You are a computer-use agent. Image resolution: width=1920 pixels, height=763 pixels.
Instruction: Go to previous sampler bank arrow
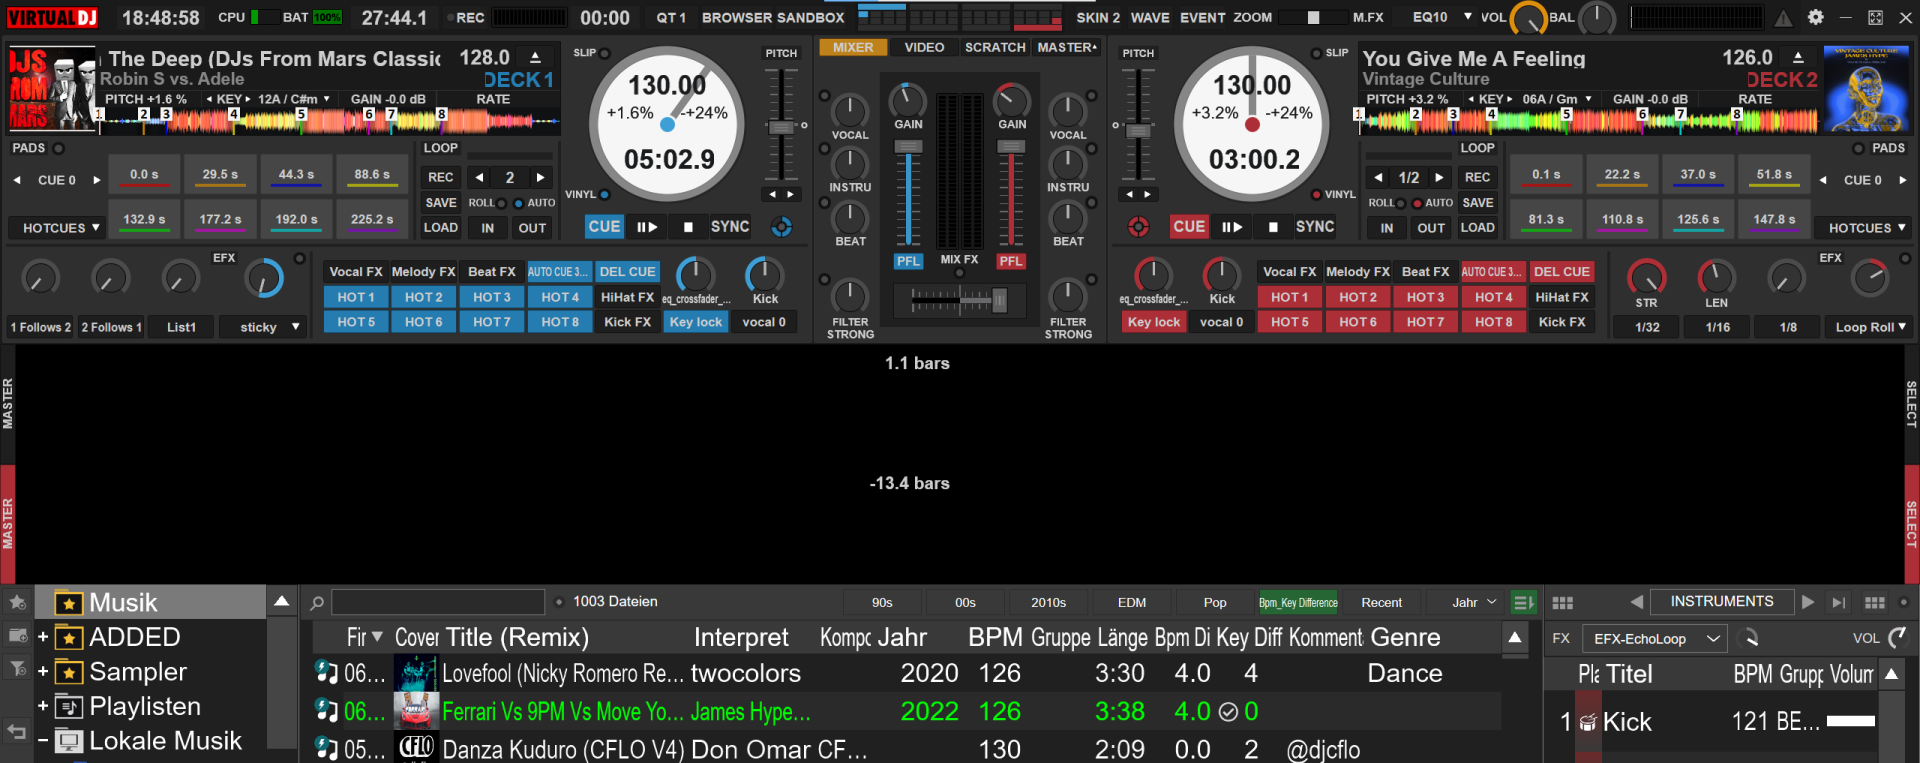point(1636,602)
